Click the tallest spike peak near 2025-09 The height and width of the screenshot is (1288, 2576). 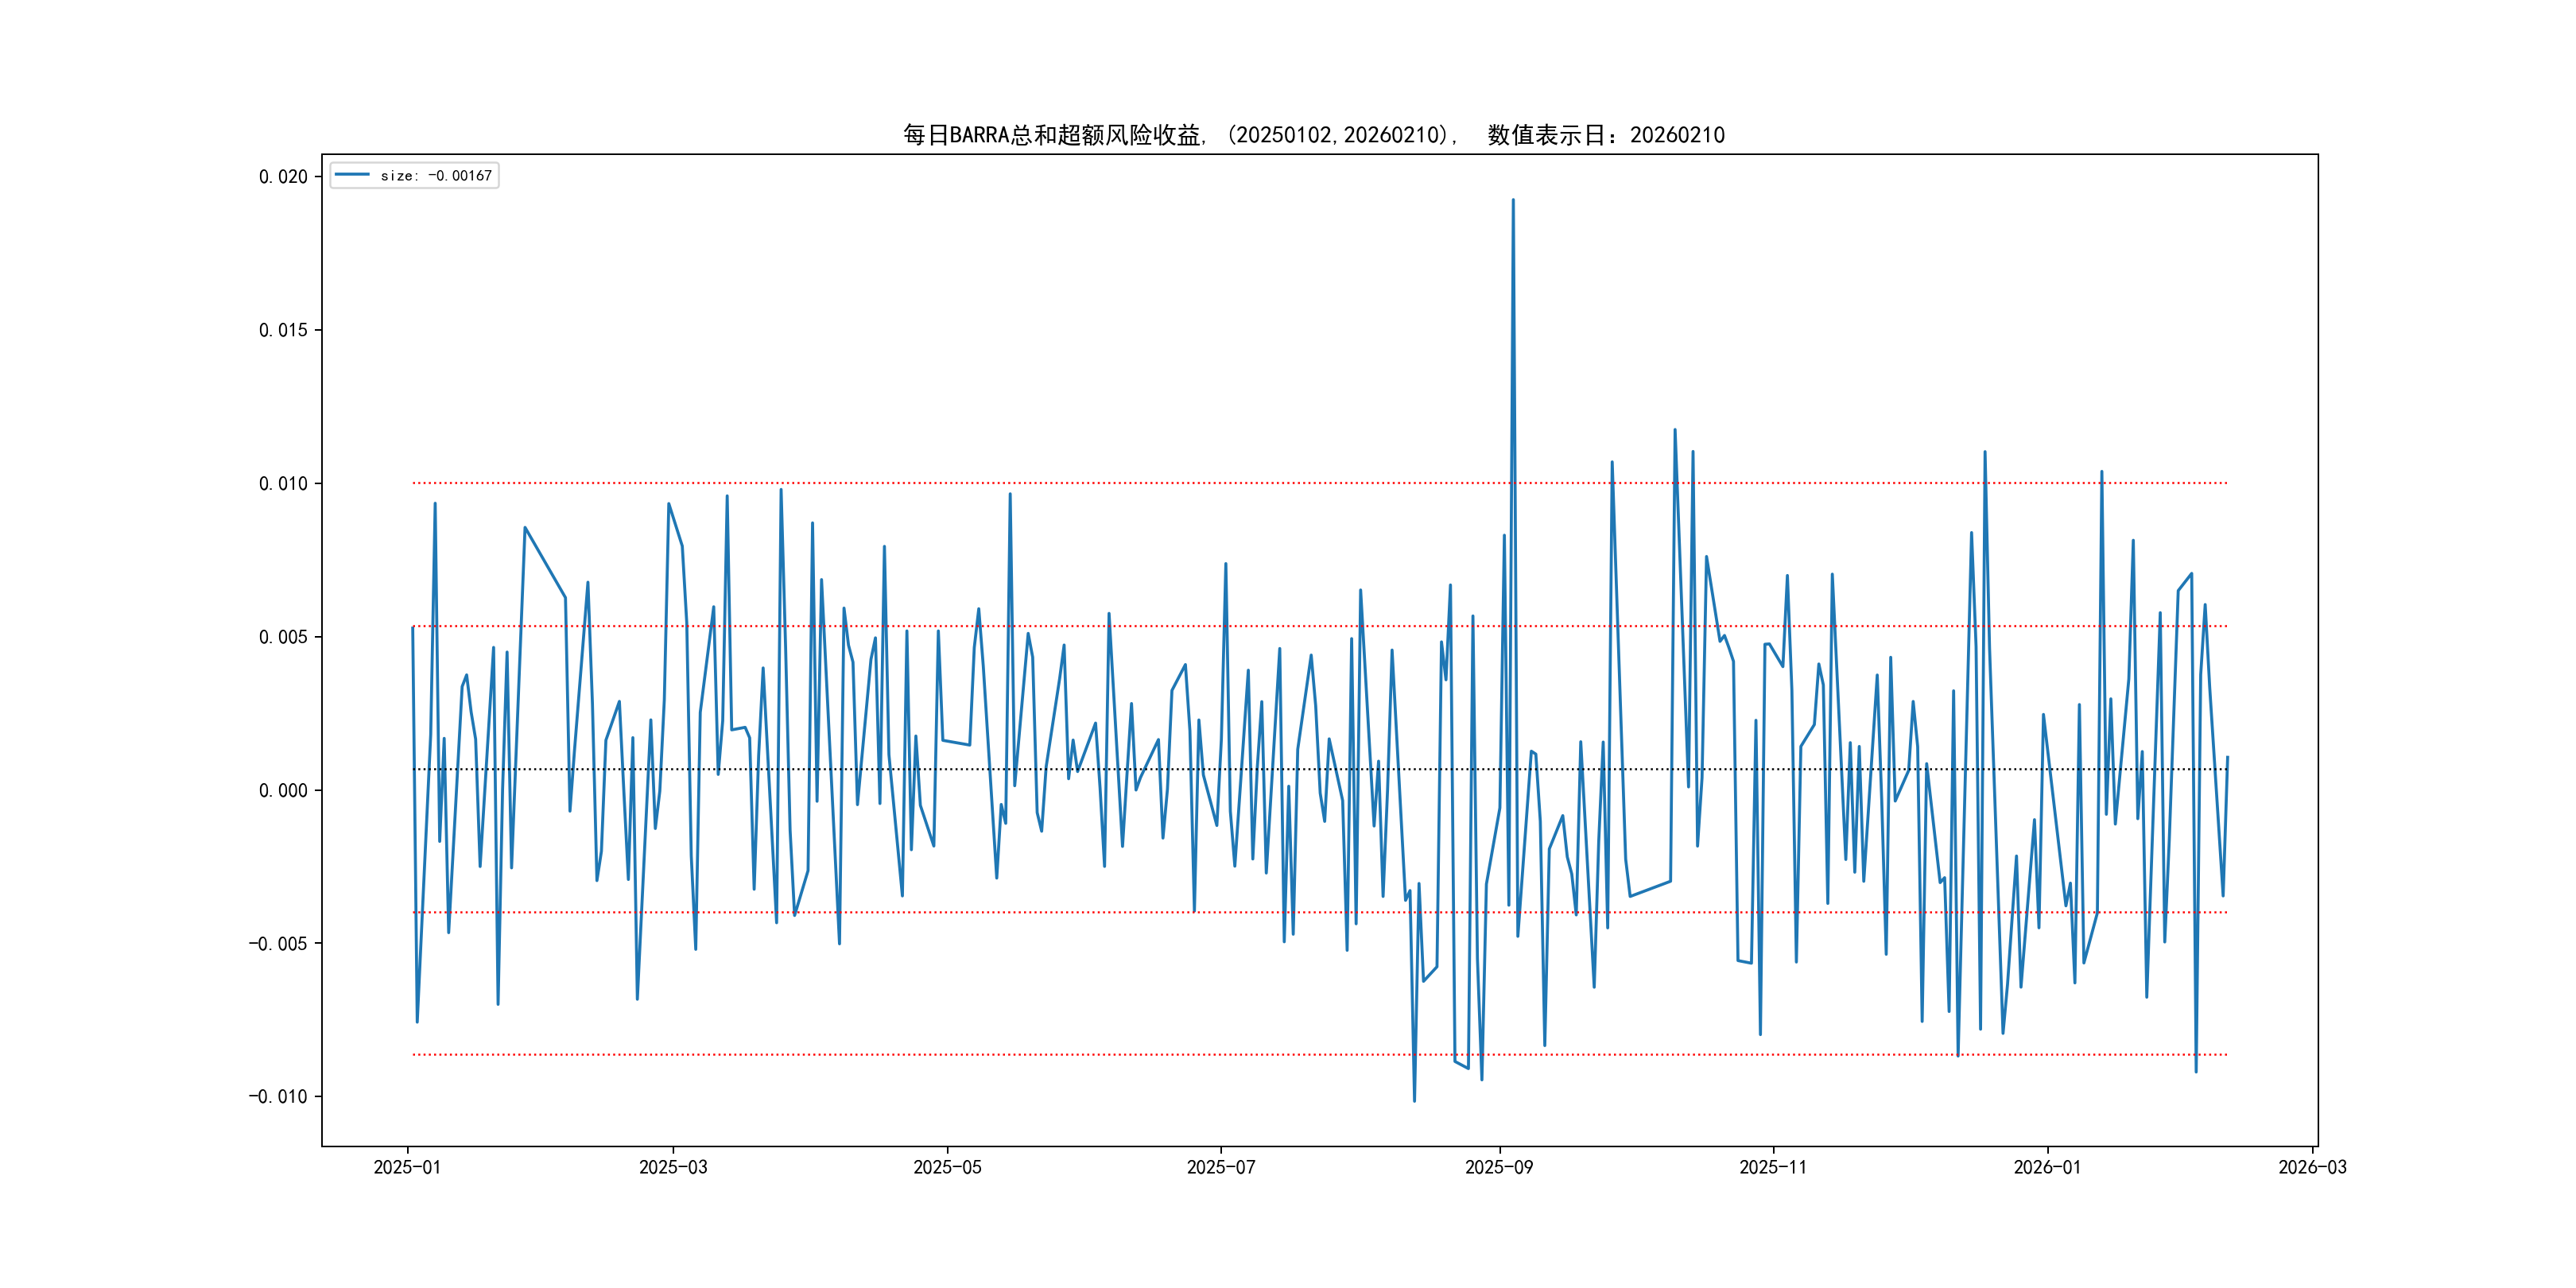(1513, 200)
